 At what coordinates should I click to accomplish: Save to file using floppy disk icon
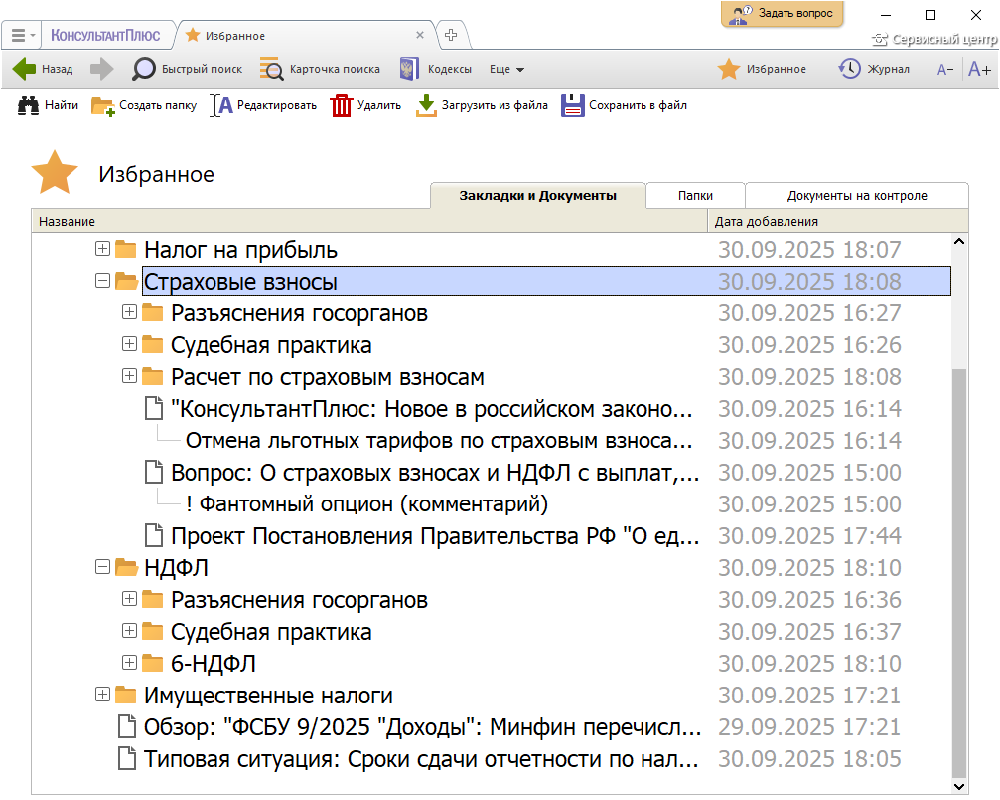(x=572, y=105)
